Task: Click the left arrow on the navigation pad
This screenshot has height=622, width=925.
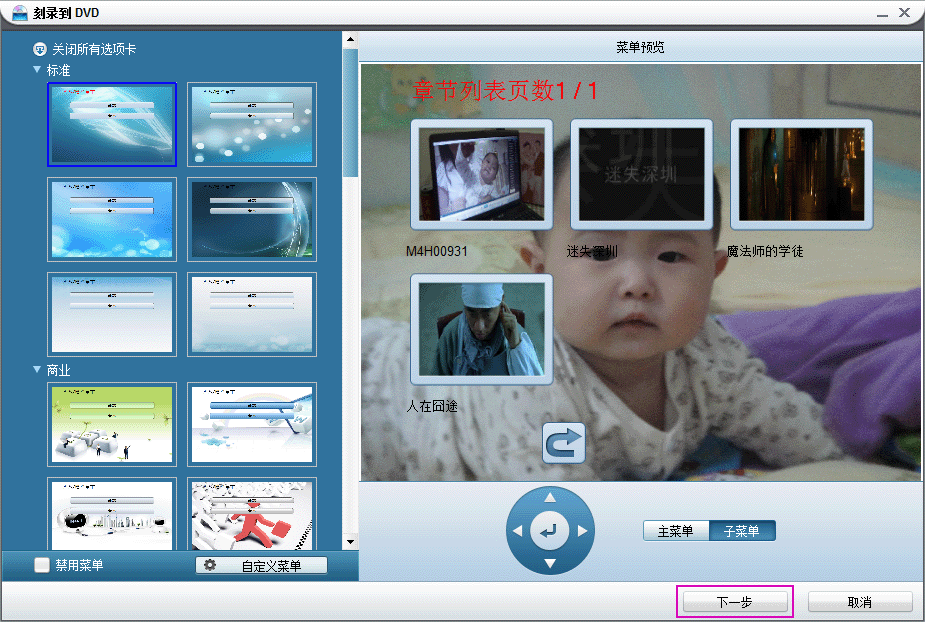Action: [x=517, y=531]
